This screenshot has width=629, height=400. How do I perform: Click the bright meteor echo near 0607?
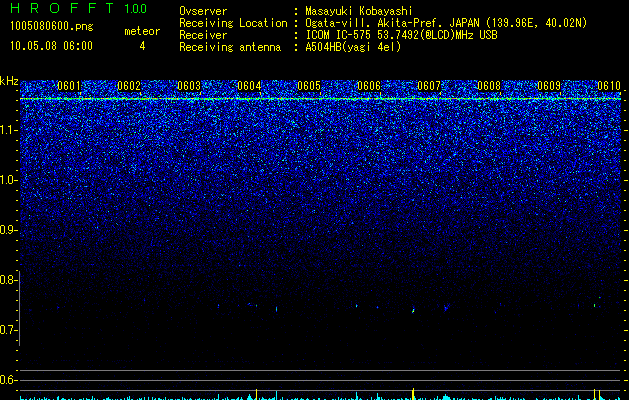coord(413,310)
